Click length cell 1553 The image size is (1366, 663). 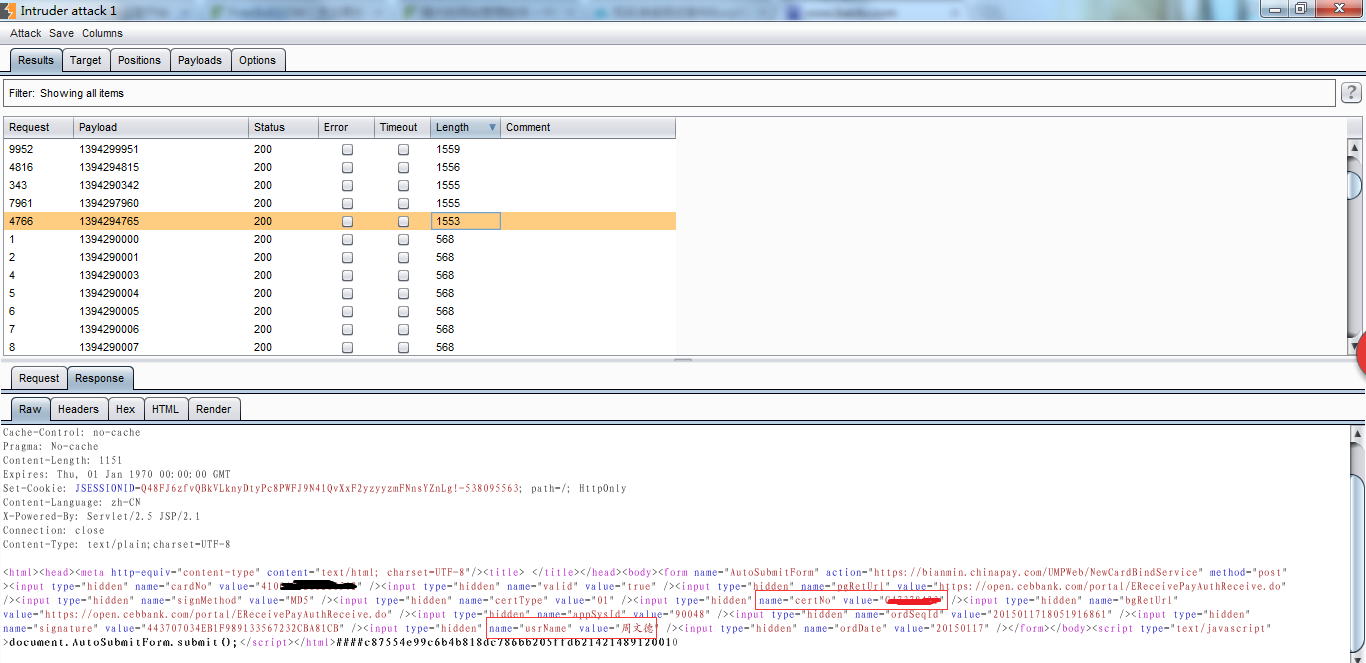tap(466, 221)
